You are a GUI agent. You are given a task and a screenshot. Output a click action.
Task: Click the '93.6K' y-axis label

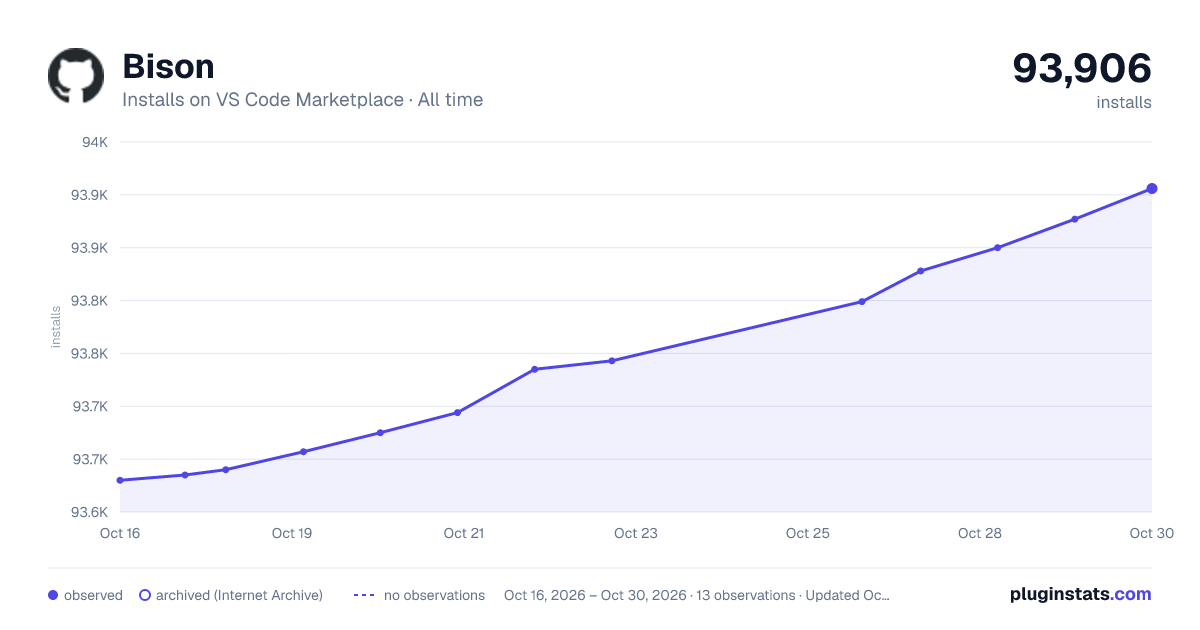point(89,512)
